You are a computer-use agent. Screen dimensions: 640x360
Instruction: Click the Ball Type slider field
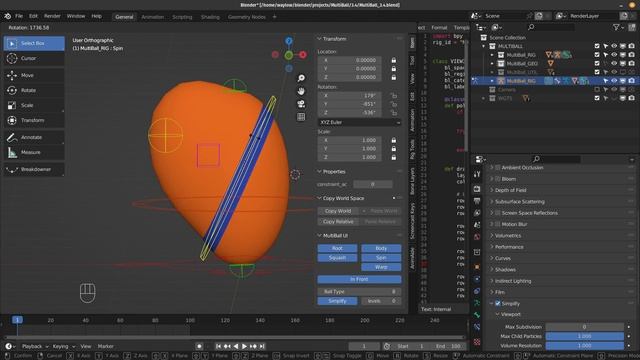tap(359, 291)
